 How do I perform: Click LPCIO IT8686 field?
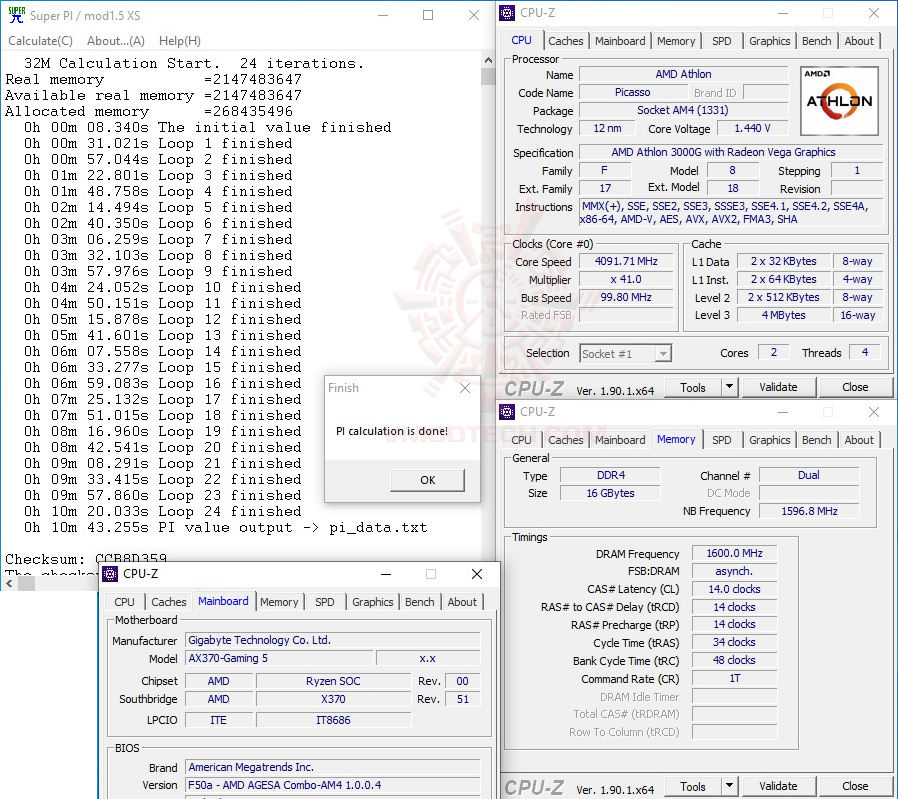coord(333,720)
